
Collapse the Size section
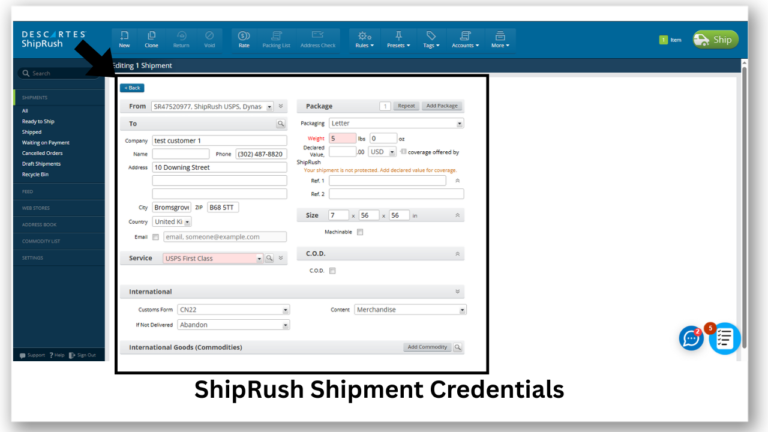click(x=457, y=216)
